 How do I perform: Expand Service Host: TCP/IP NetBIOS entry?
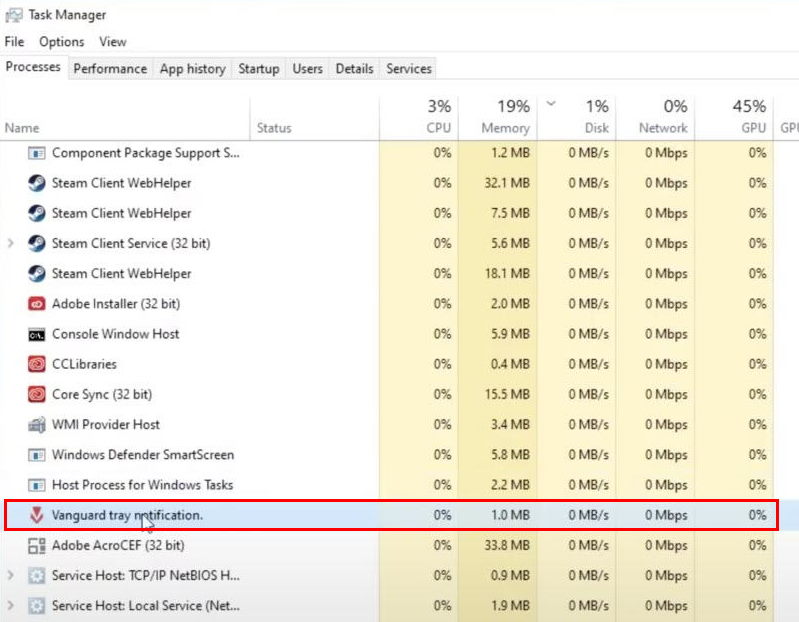click(11, 576)
